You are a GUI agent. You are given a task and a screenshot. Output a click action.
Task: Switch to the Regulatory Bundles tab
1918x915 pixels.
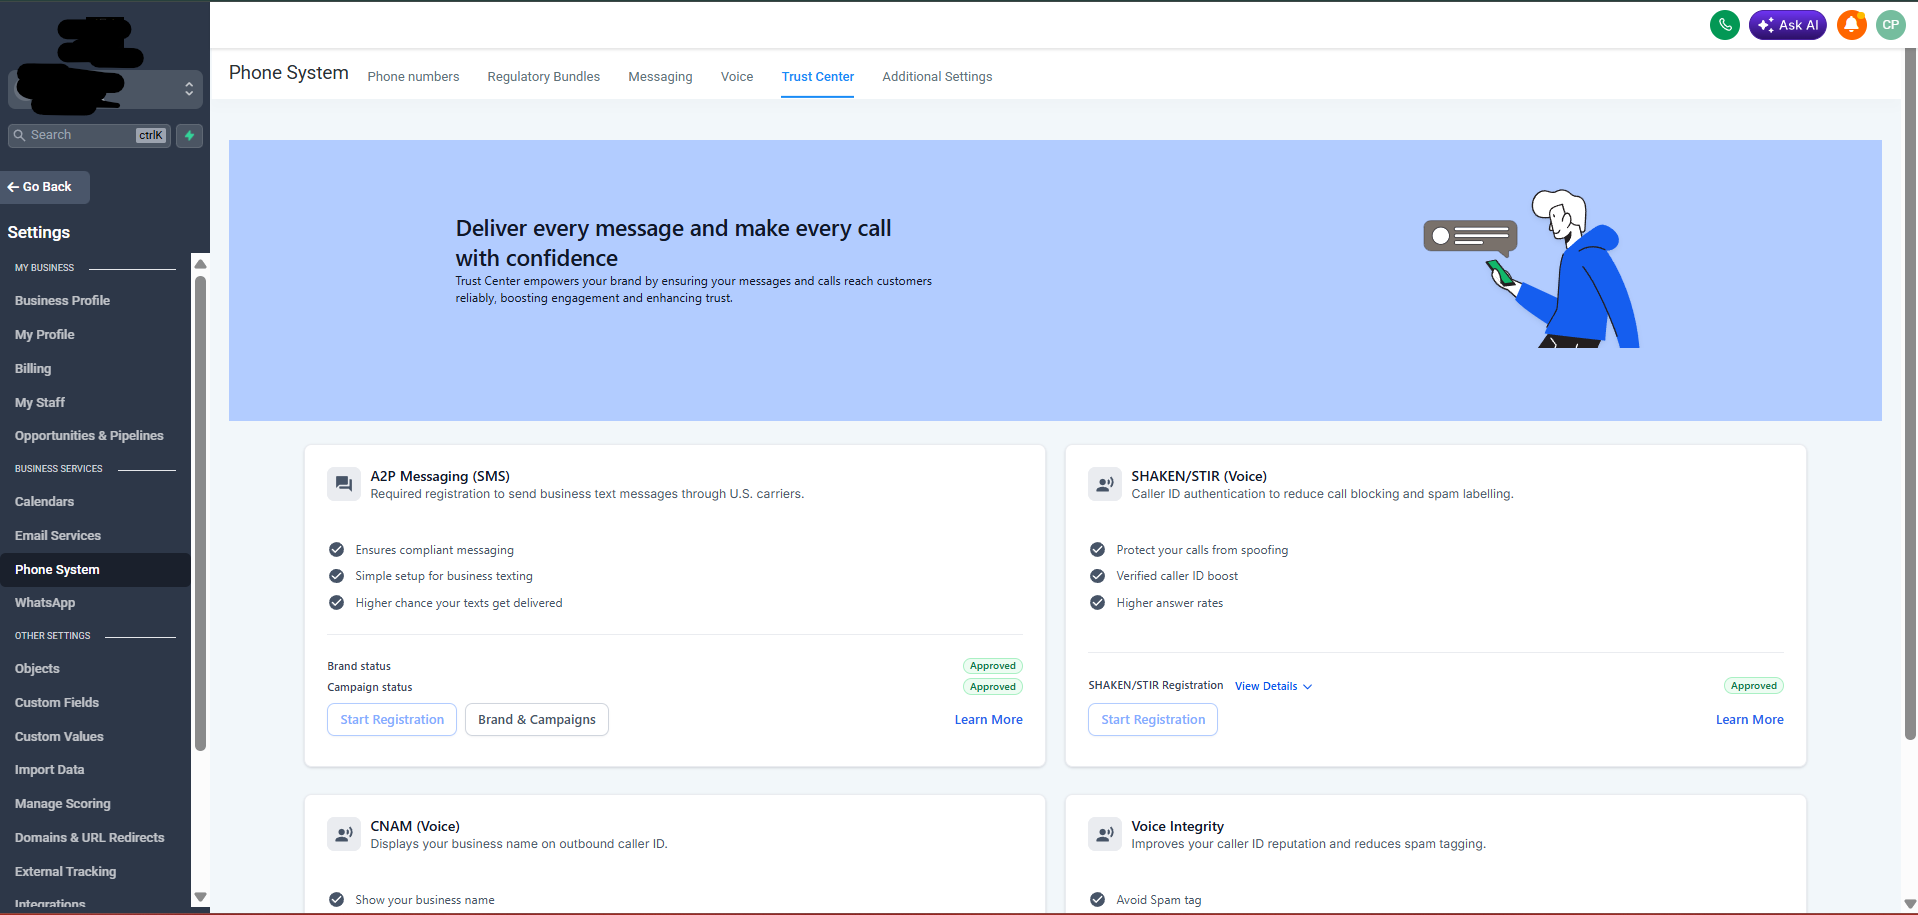pos(543,77)
